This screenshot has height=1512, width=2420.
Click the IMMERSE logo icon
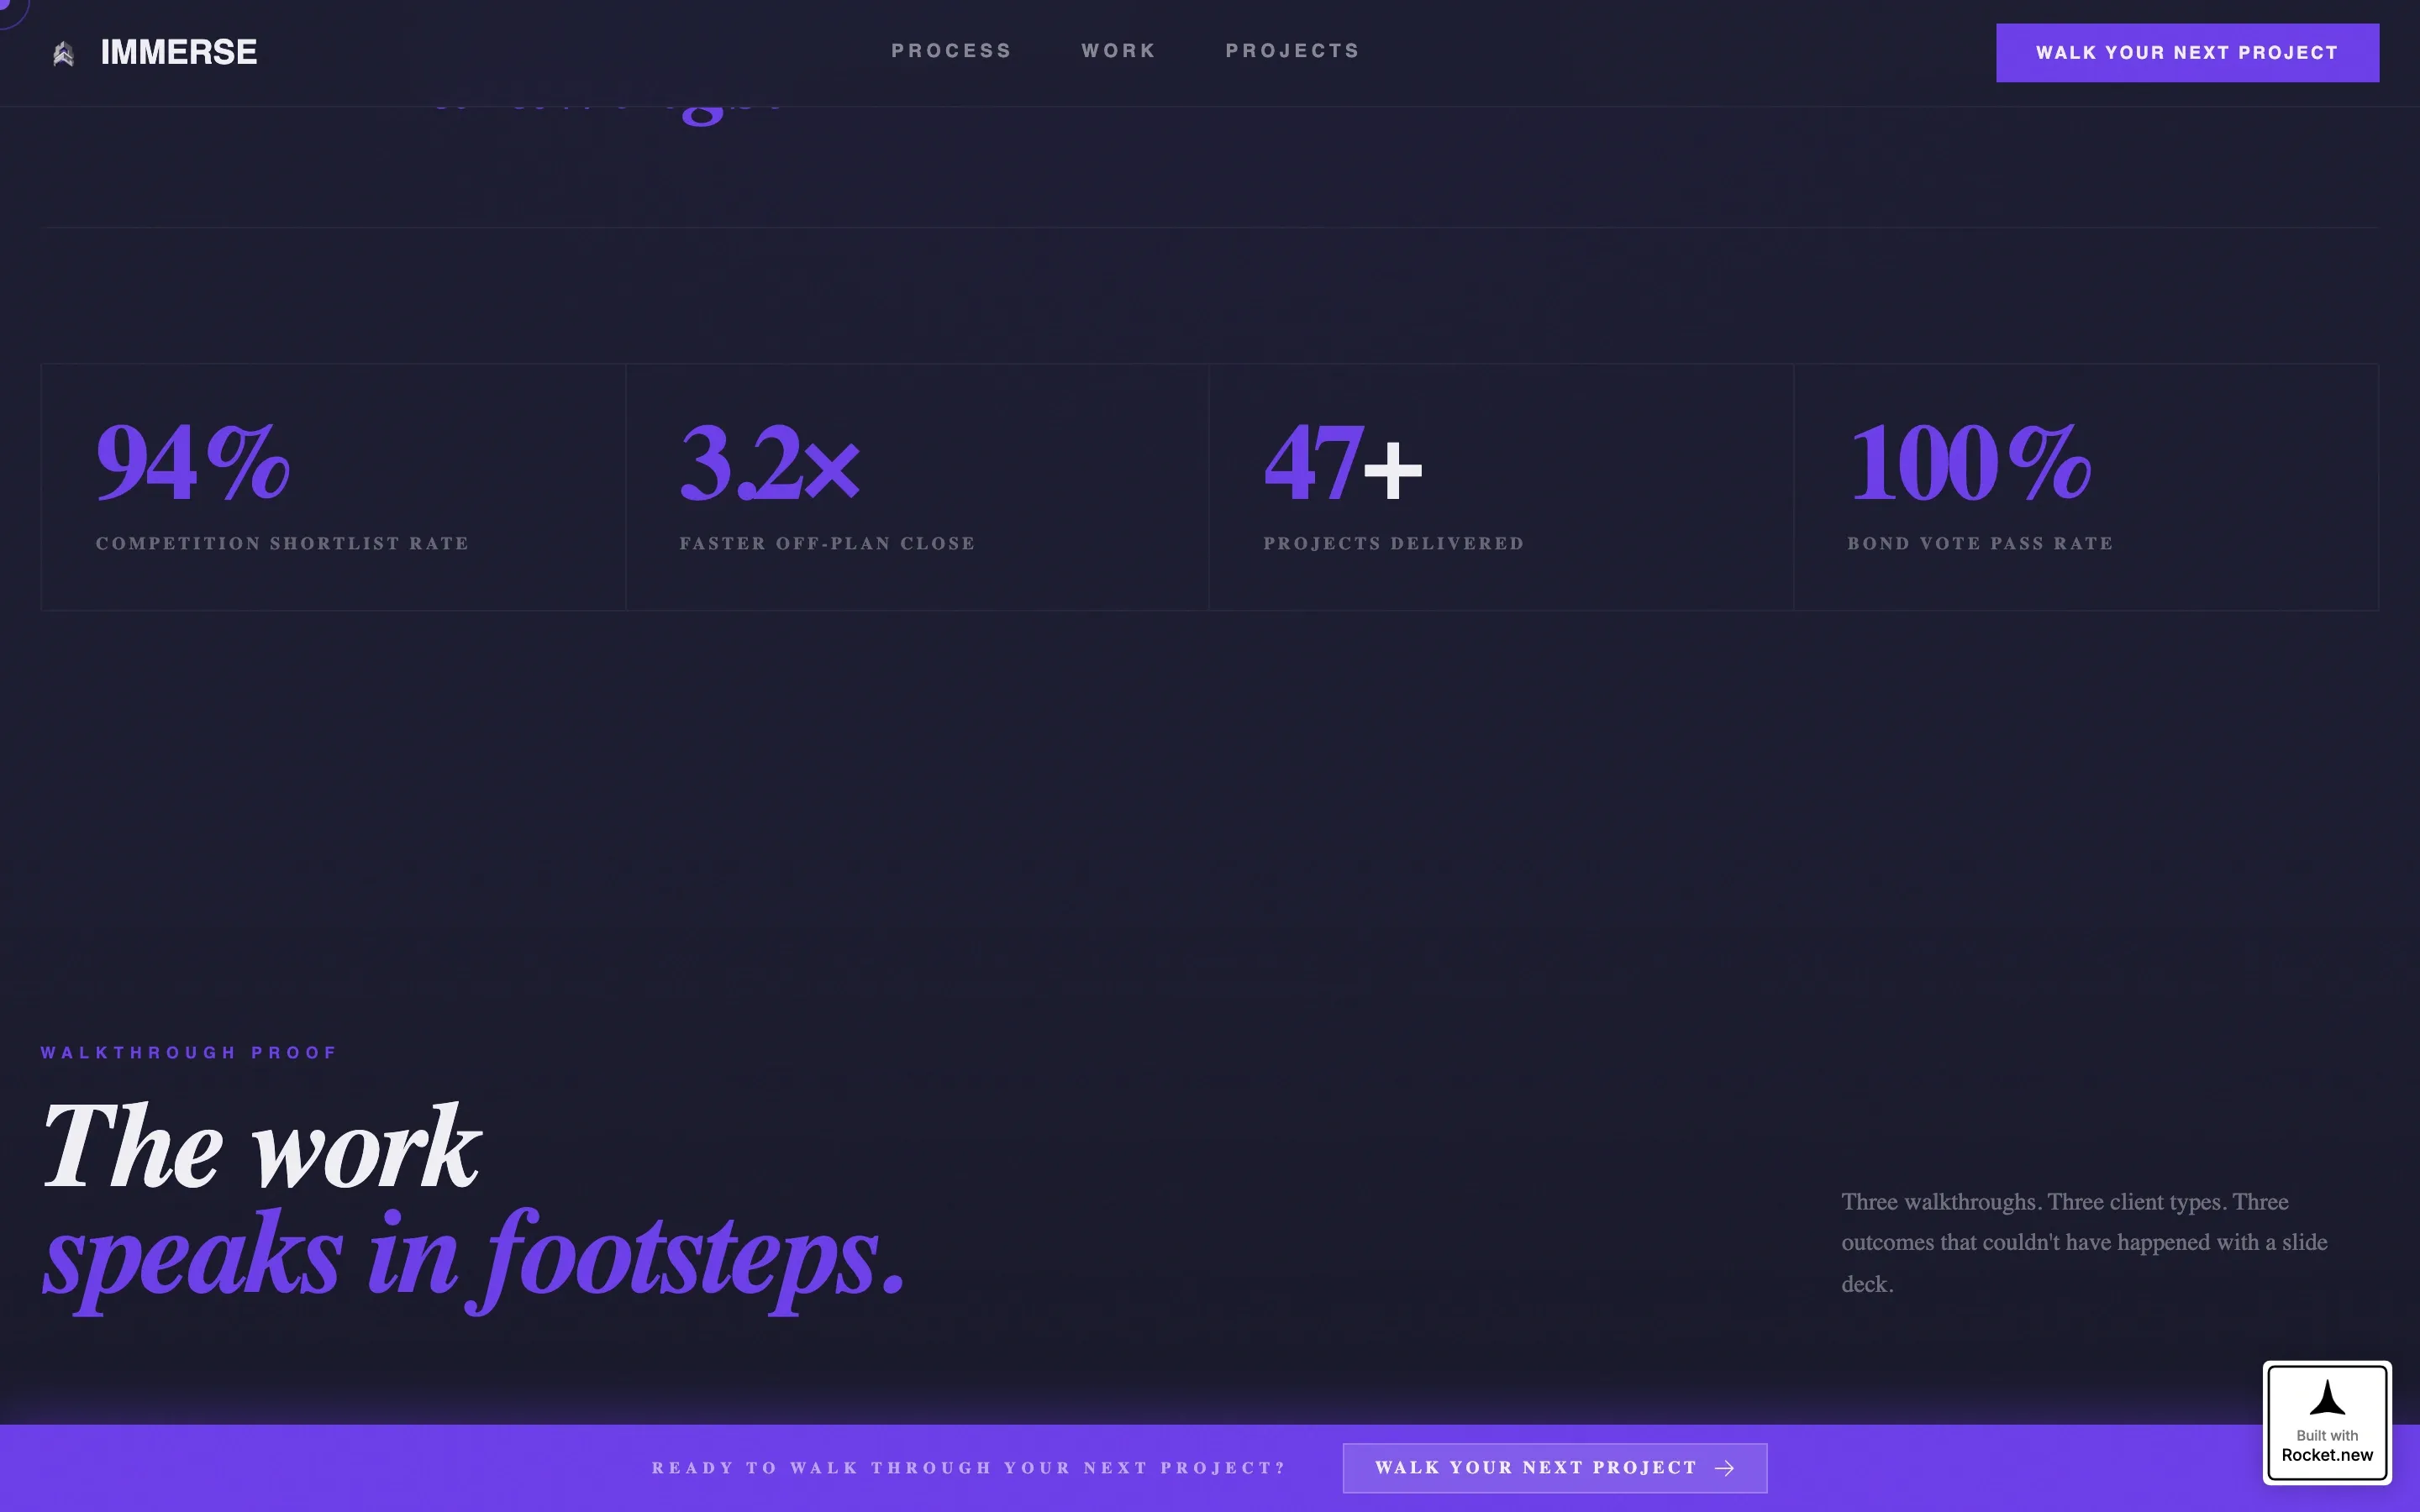(64, 53)
